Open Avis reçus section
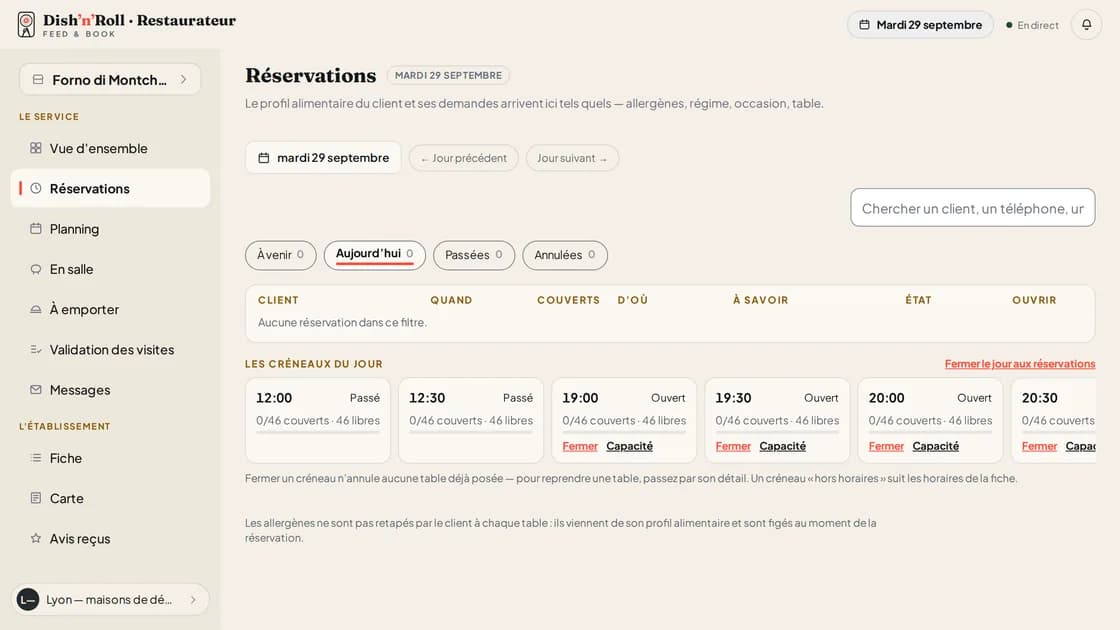The width and height of the screenshot is (1120, 630). [110, 539]
